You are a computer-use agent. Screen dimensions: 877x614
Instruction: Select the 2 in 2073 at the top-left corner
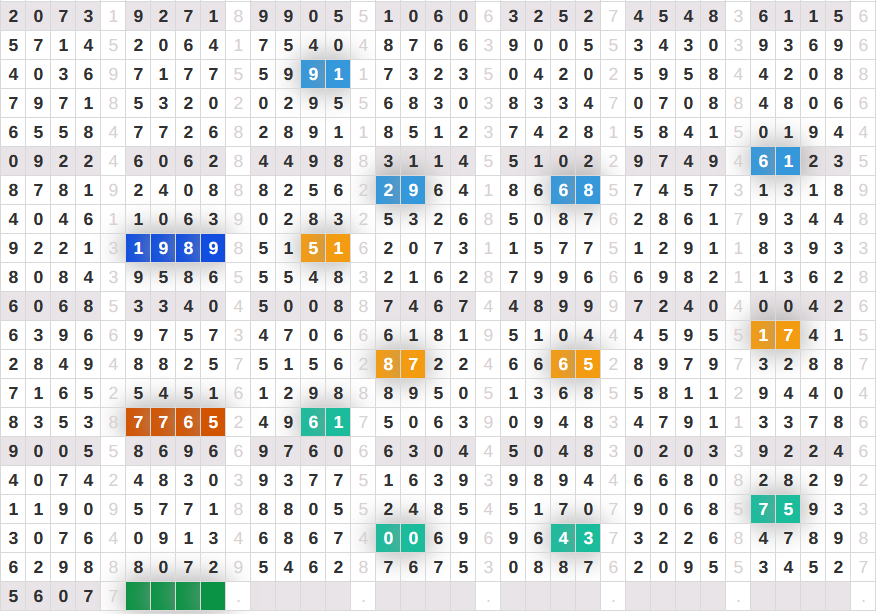tap(13, 16)
